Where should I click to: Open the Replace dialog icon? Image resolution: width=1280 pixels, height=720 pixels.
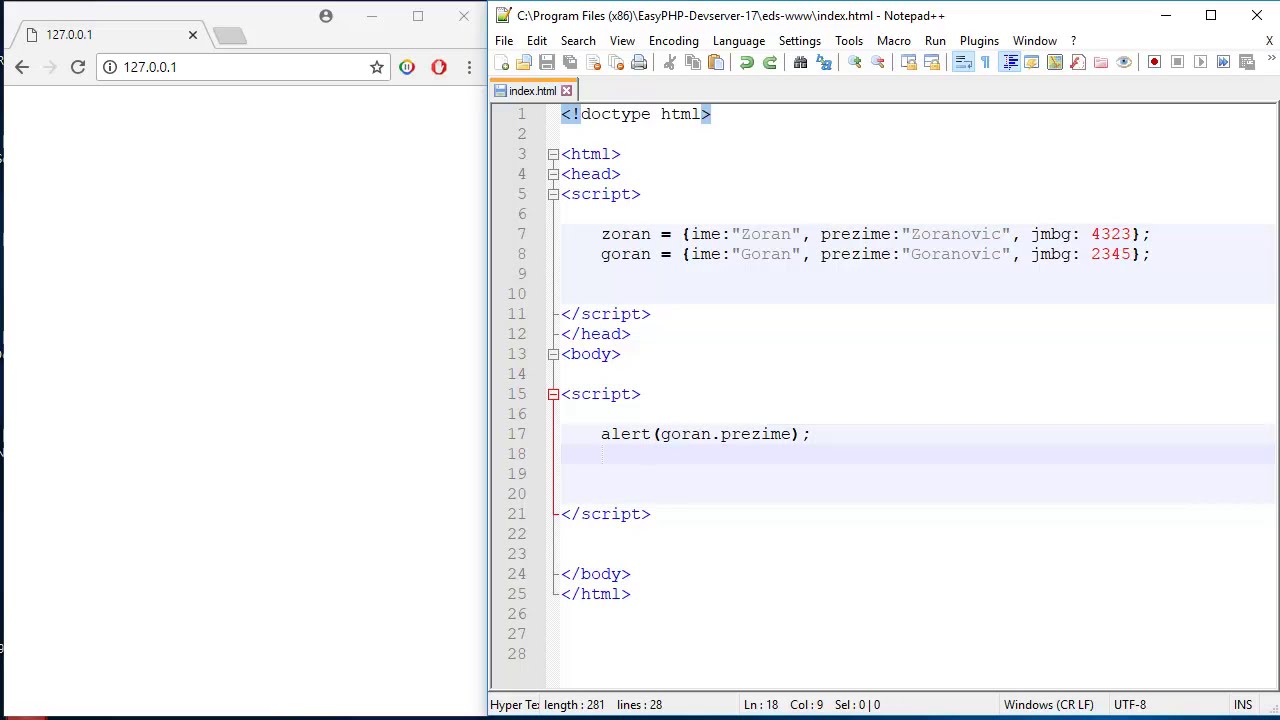(x=824, y=62)
